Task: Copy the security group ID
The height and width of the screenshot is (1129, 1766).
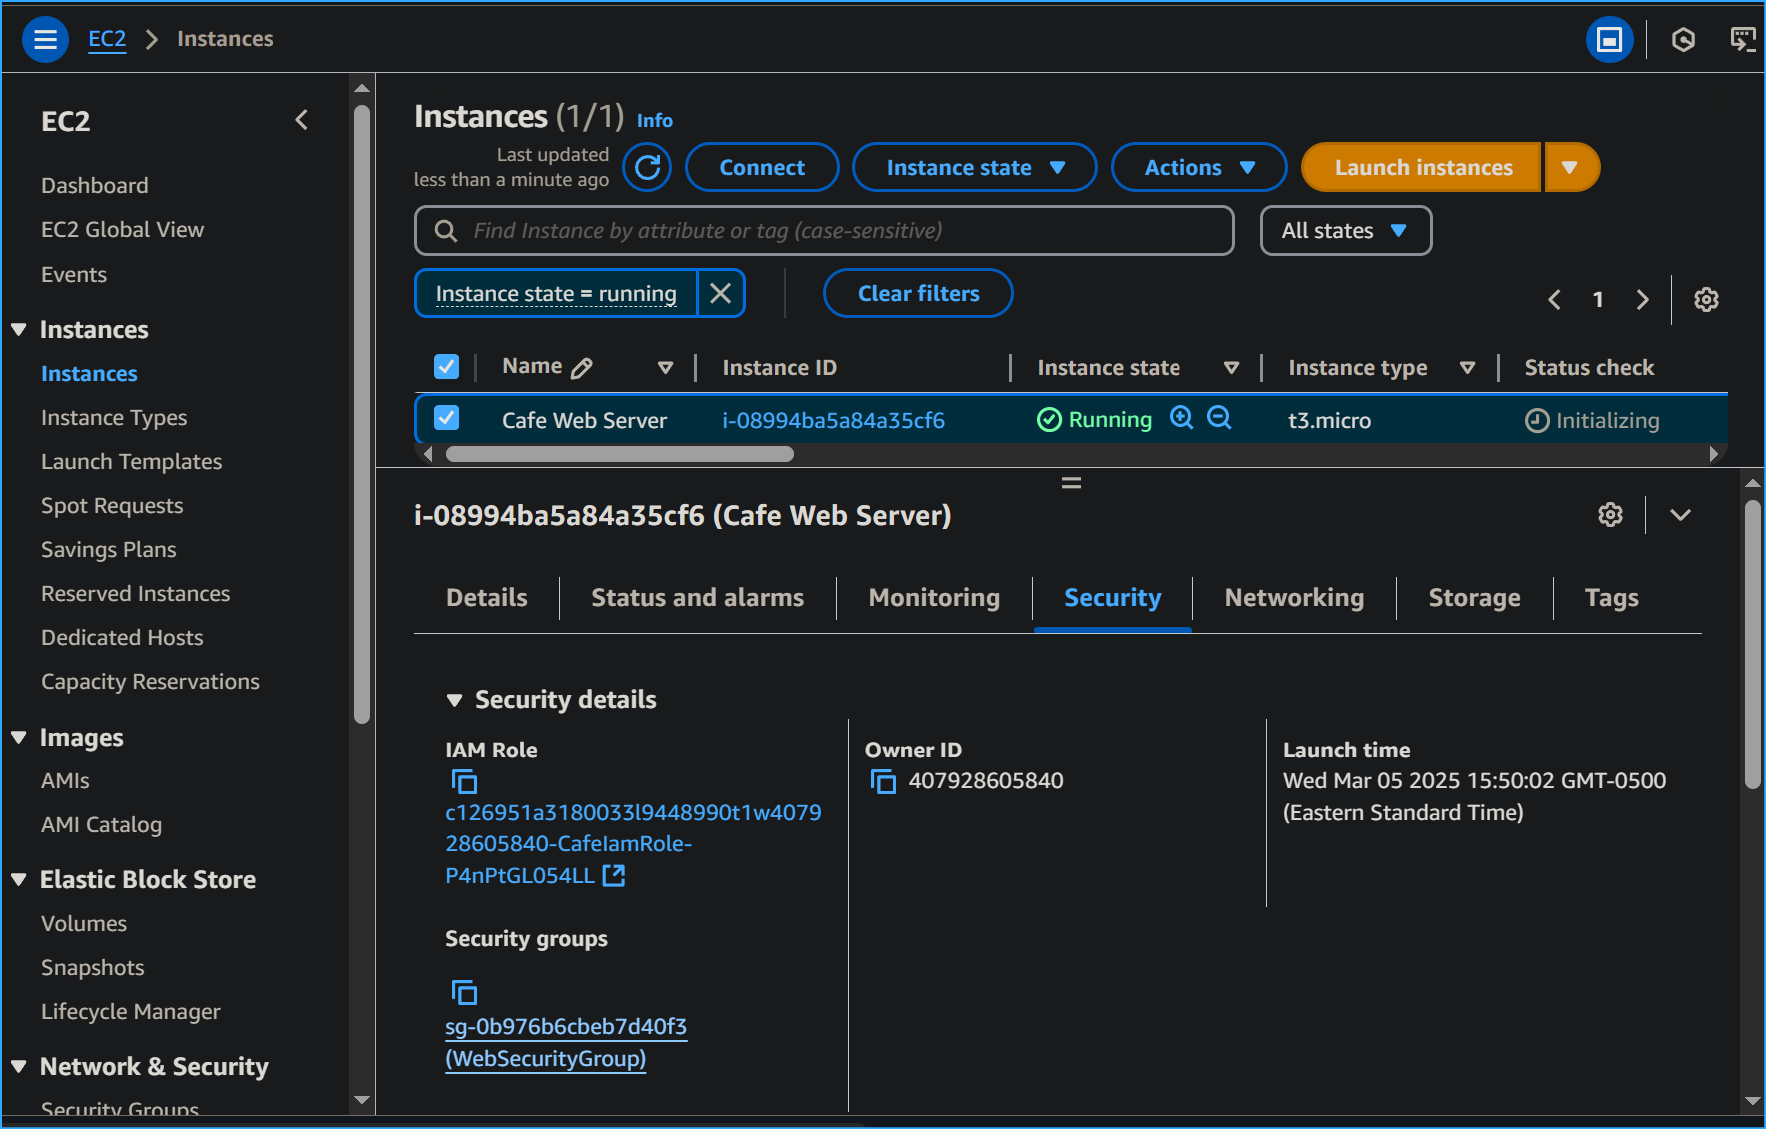Action: click(464, 992)
